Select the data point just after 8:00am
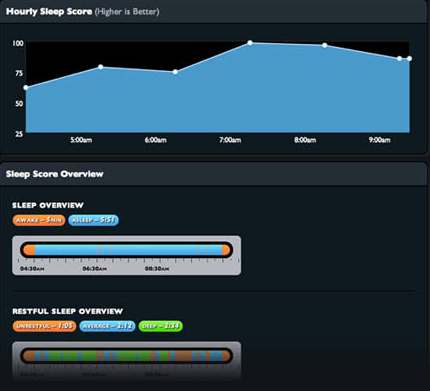Viewport: 430px width, 391px height. coord(325,45)
